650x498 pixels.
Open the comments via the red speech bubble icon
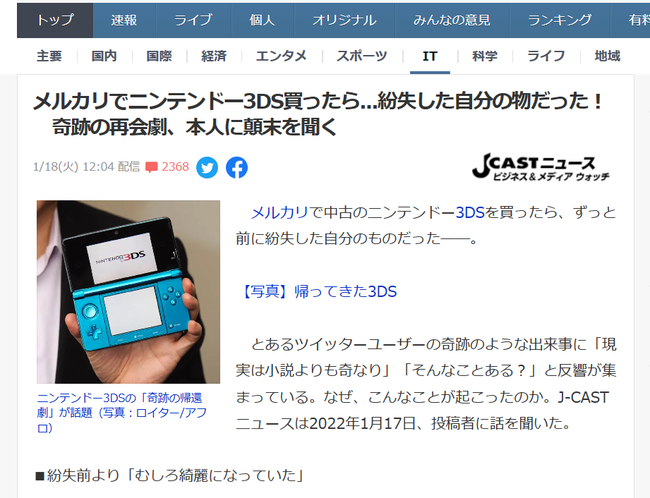point(151,167)
